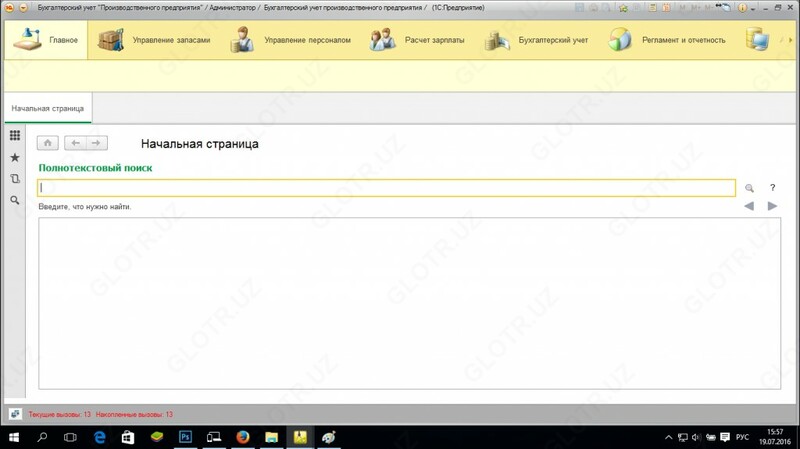Click the mouse pointer tool icon in the title bar

(x=723, y=7)
